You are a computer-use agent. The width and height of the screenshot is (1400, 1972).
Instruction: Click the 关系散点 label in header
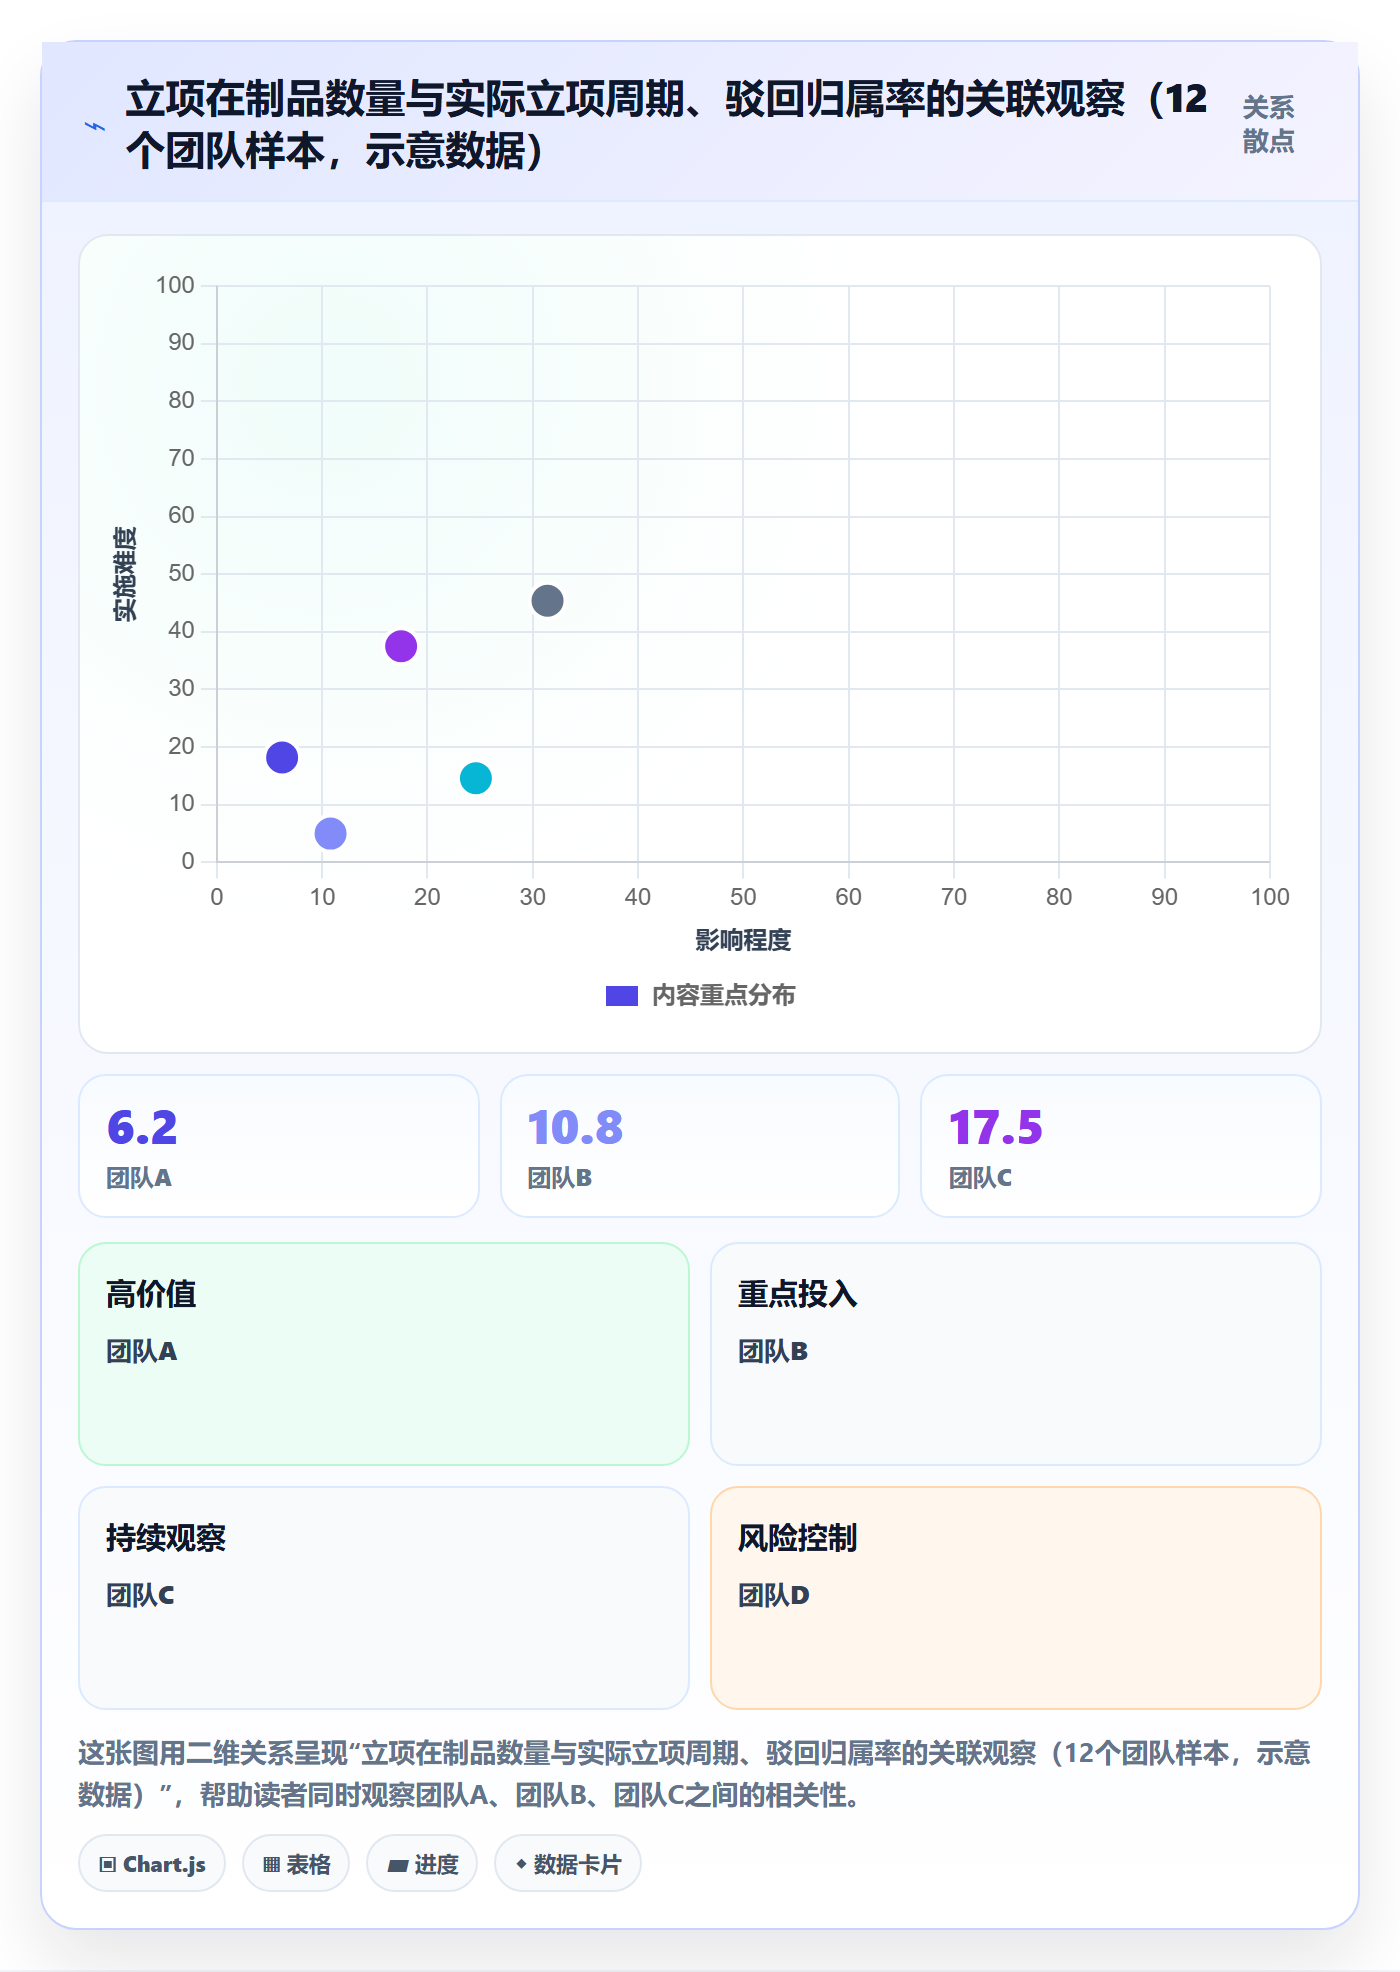click(1268, 124)
